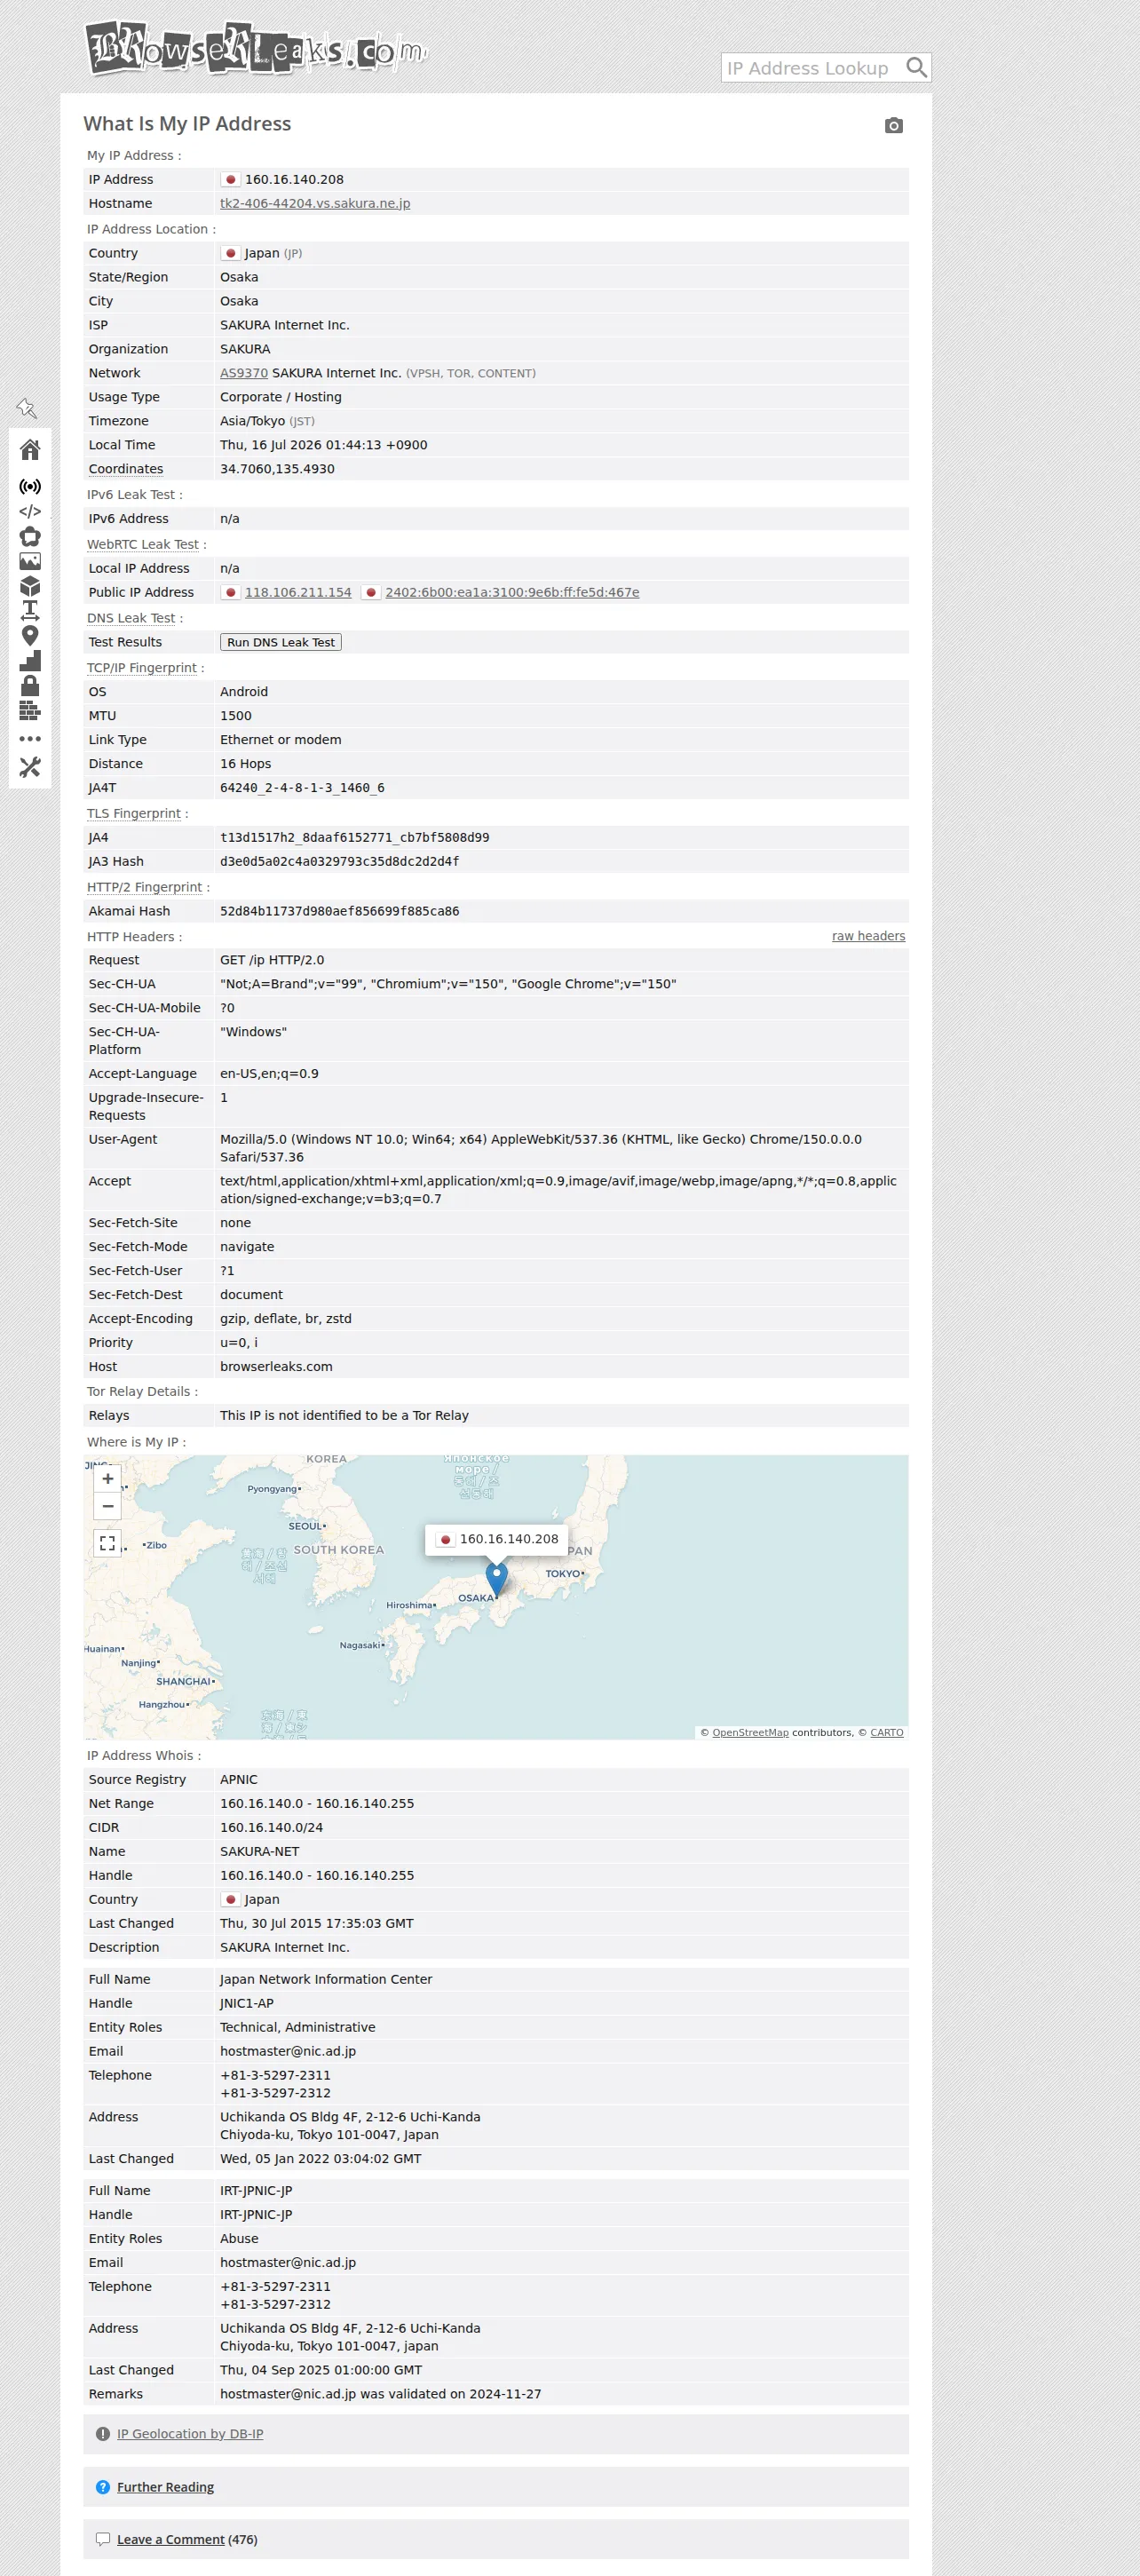Image resolution: width=1140 pixels, height=2576 pixels.
Task: Select the JA3 Hash d3e0d5a02c4a0329793c35d8dc2d2d4f
Action: (x=340, y=862)
